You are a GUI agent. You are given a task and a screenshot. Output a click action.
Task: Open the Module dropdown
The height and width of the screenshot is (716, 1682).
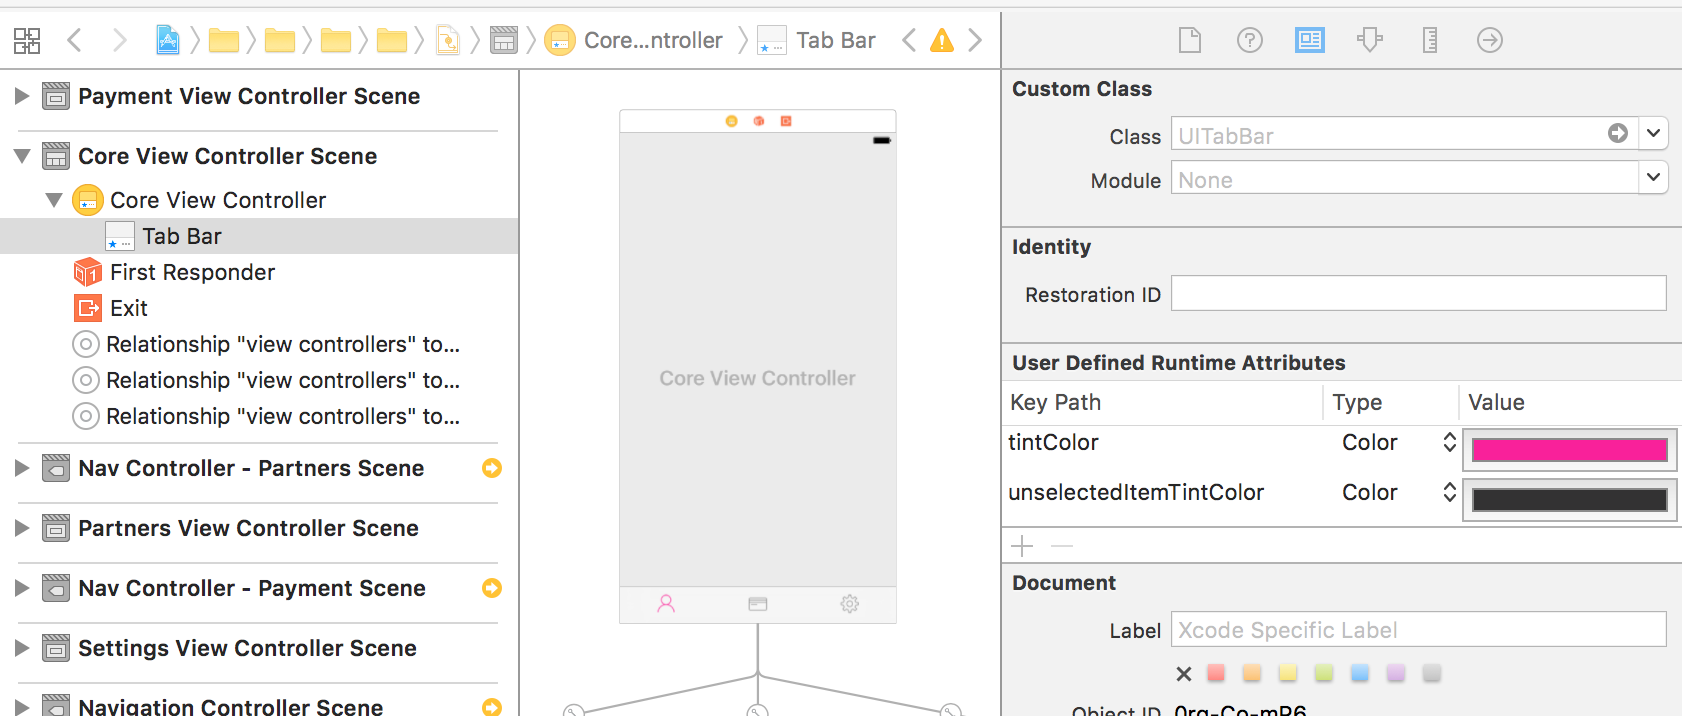[1653, 178]
